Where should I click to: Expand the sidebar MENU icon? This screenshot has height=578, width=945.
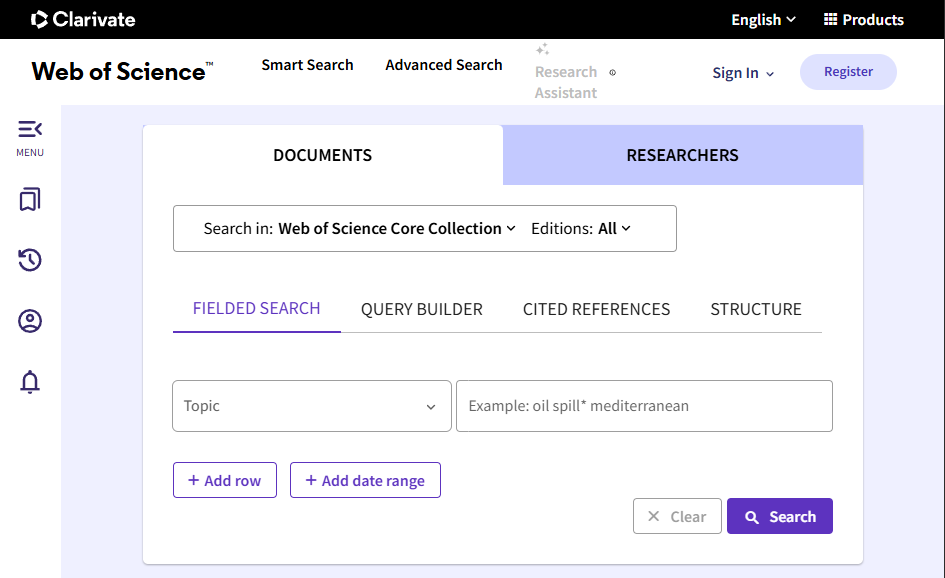(30, 130)
